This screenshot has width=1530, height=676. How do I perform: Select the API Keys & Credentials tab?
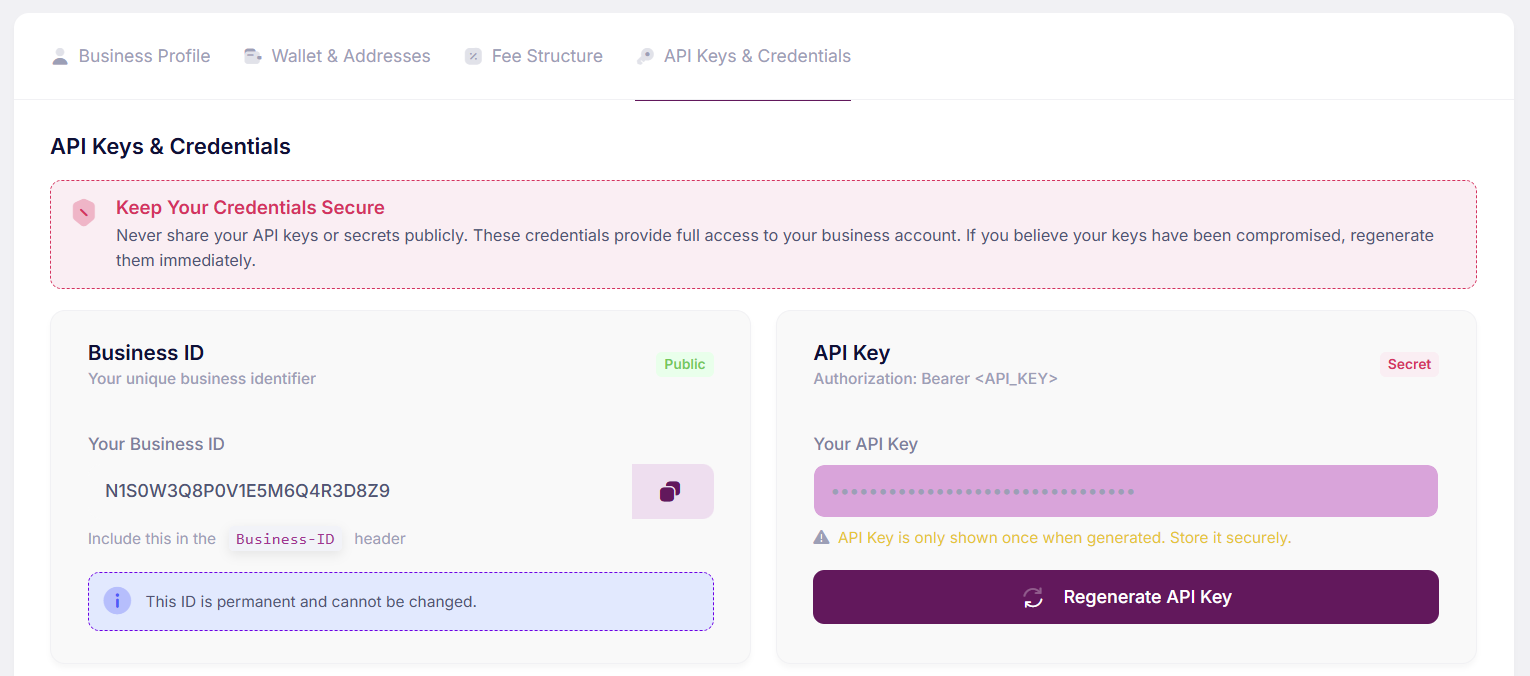(756, 56)
